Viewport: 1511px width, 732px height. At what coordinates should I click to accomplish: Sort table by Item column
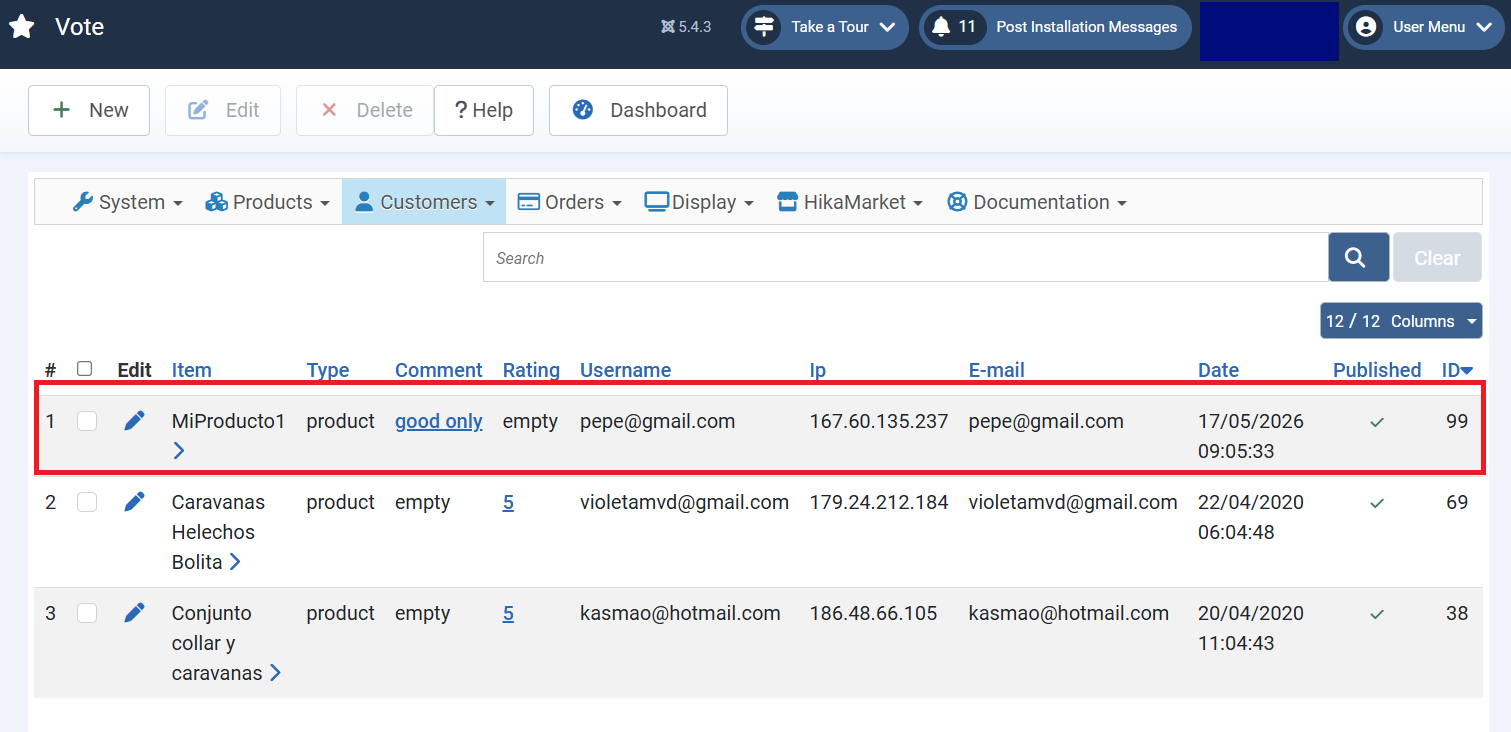tap(191, 370)
